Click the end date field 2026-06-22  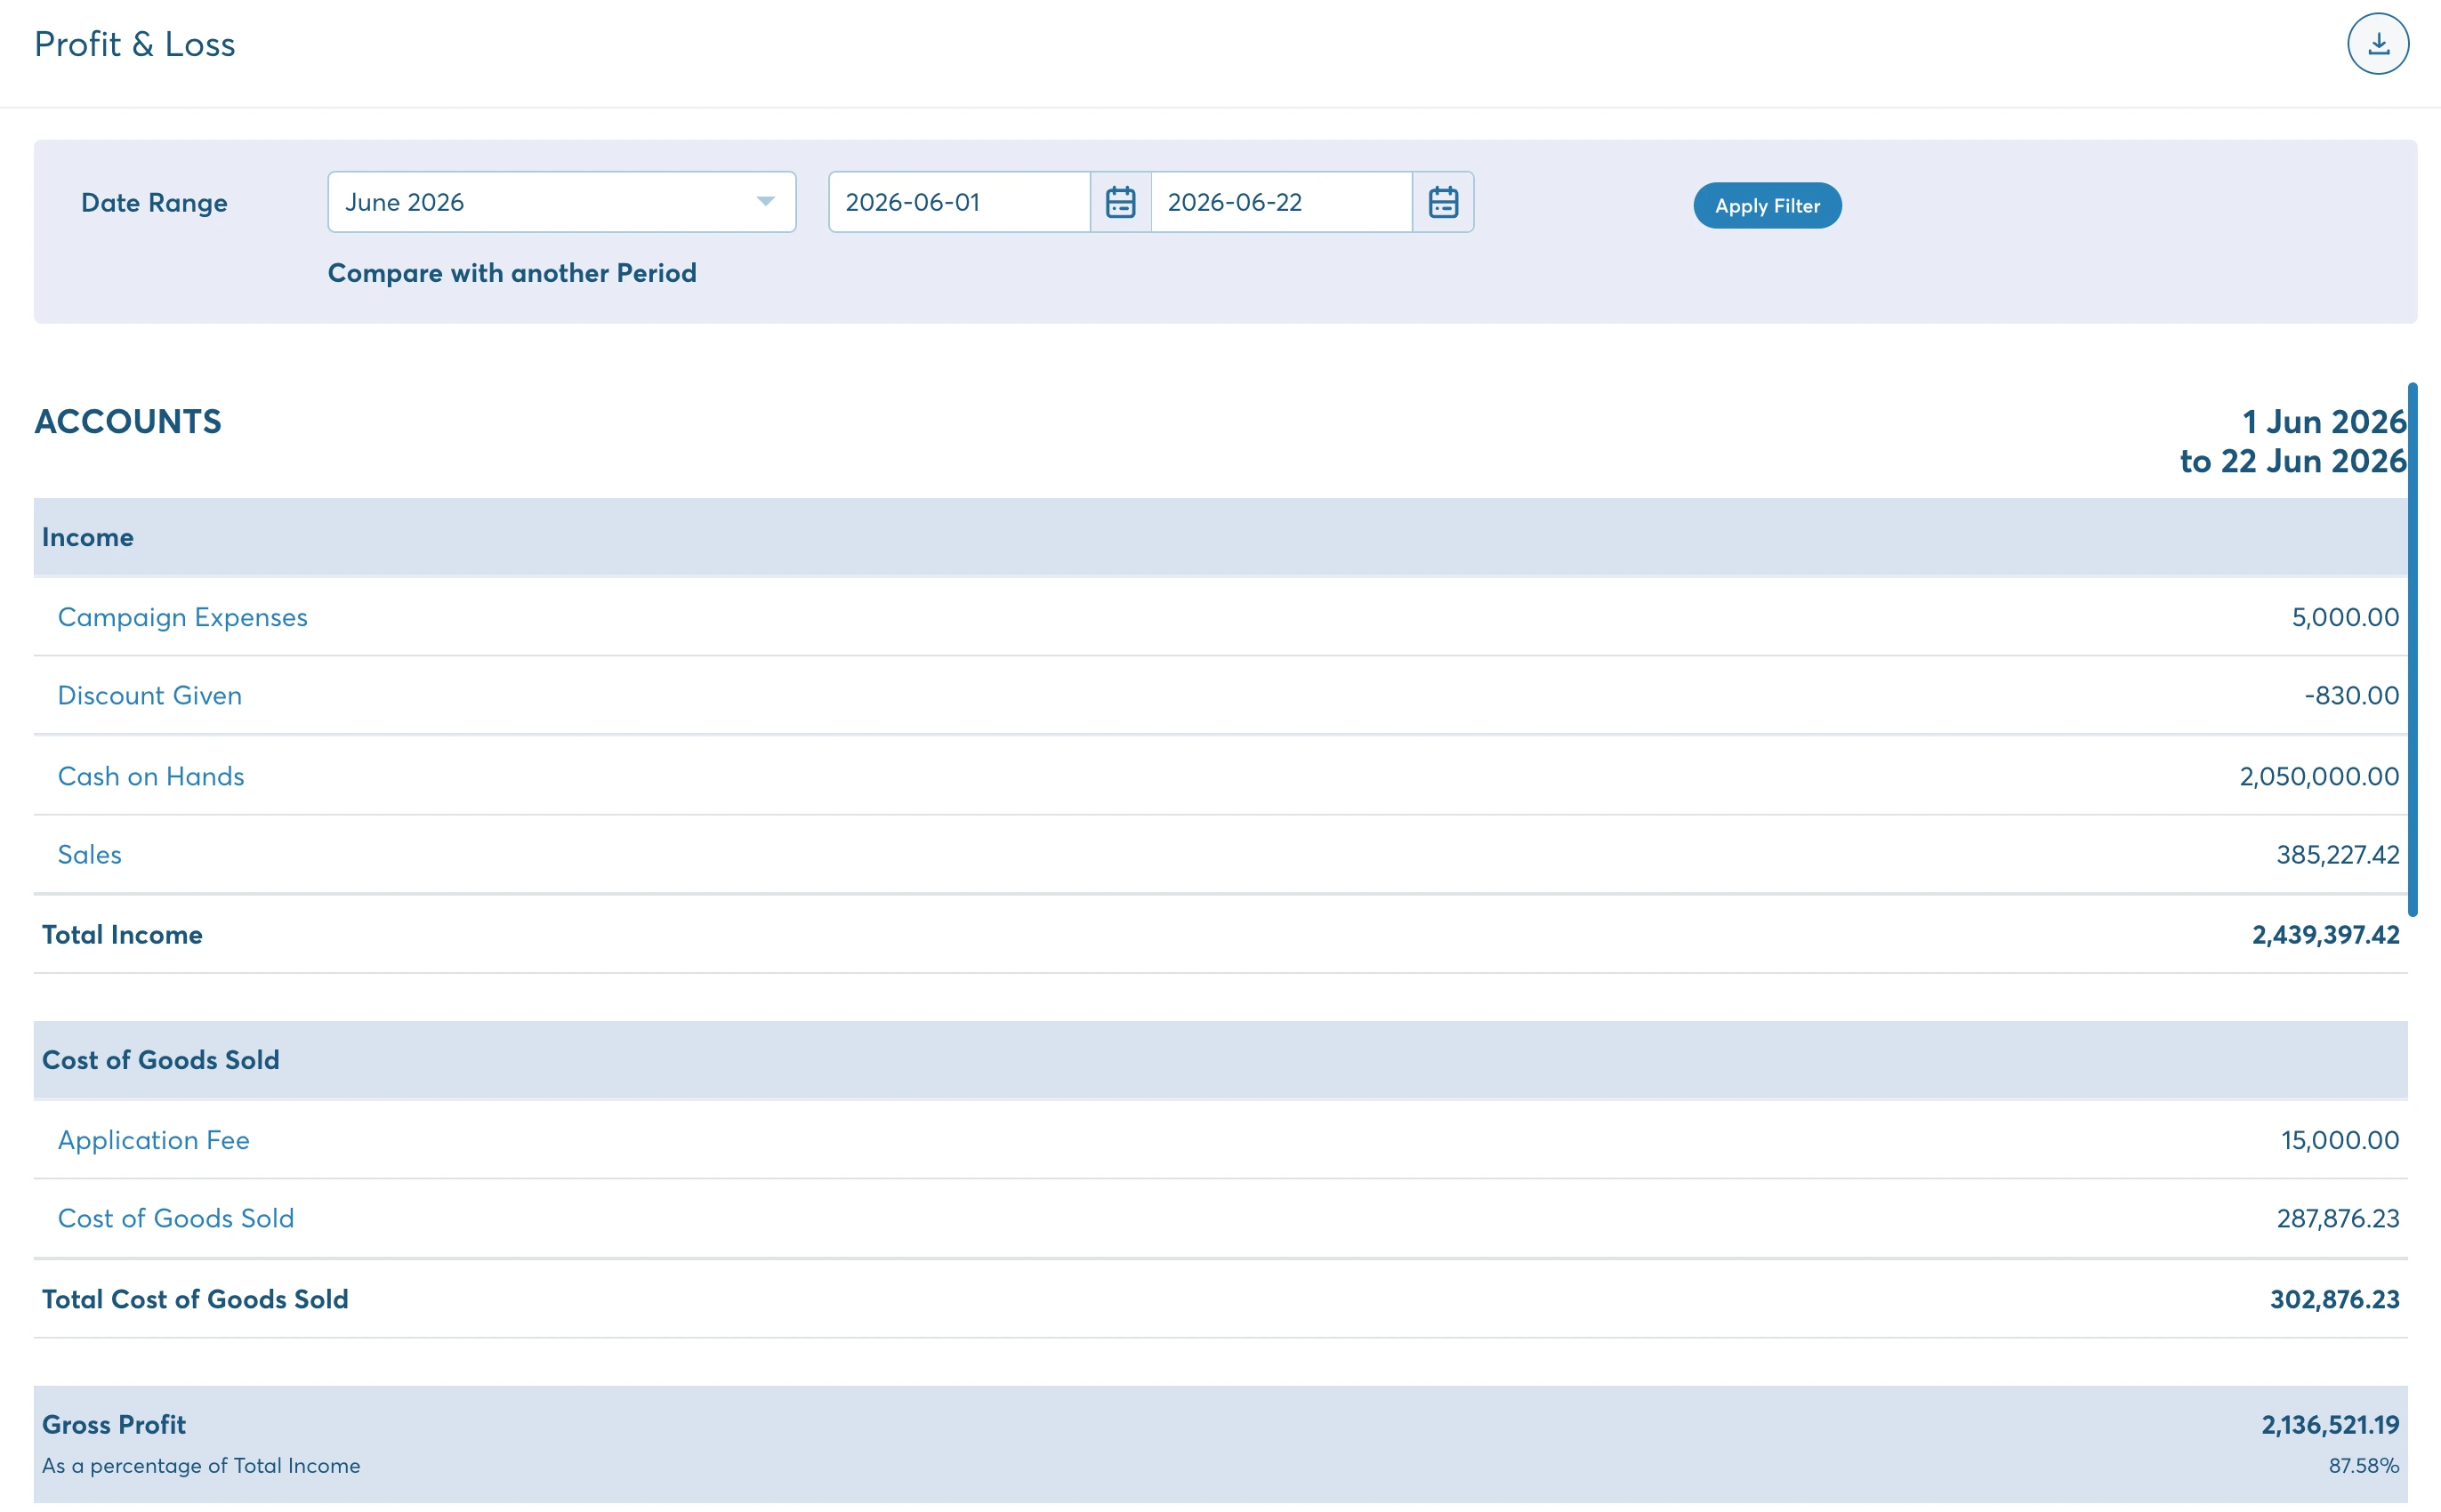tap(1281, 202)
